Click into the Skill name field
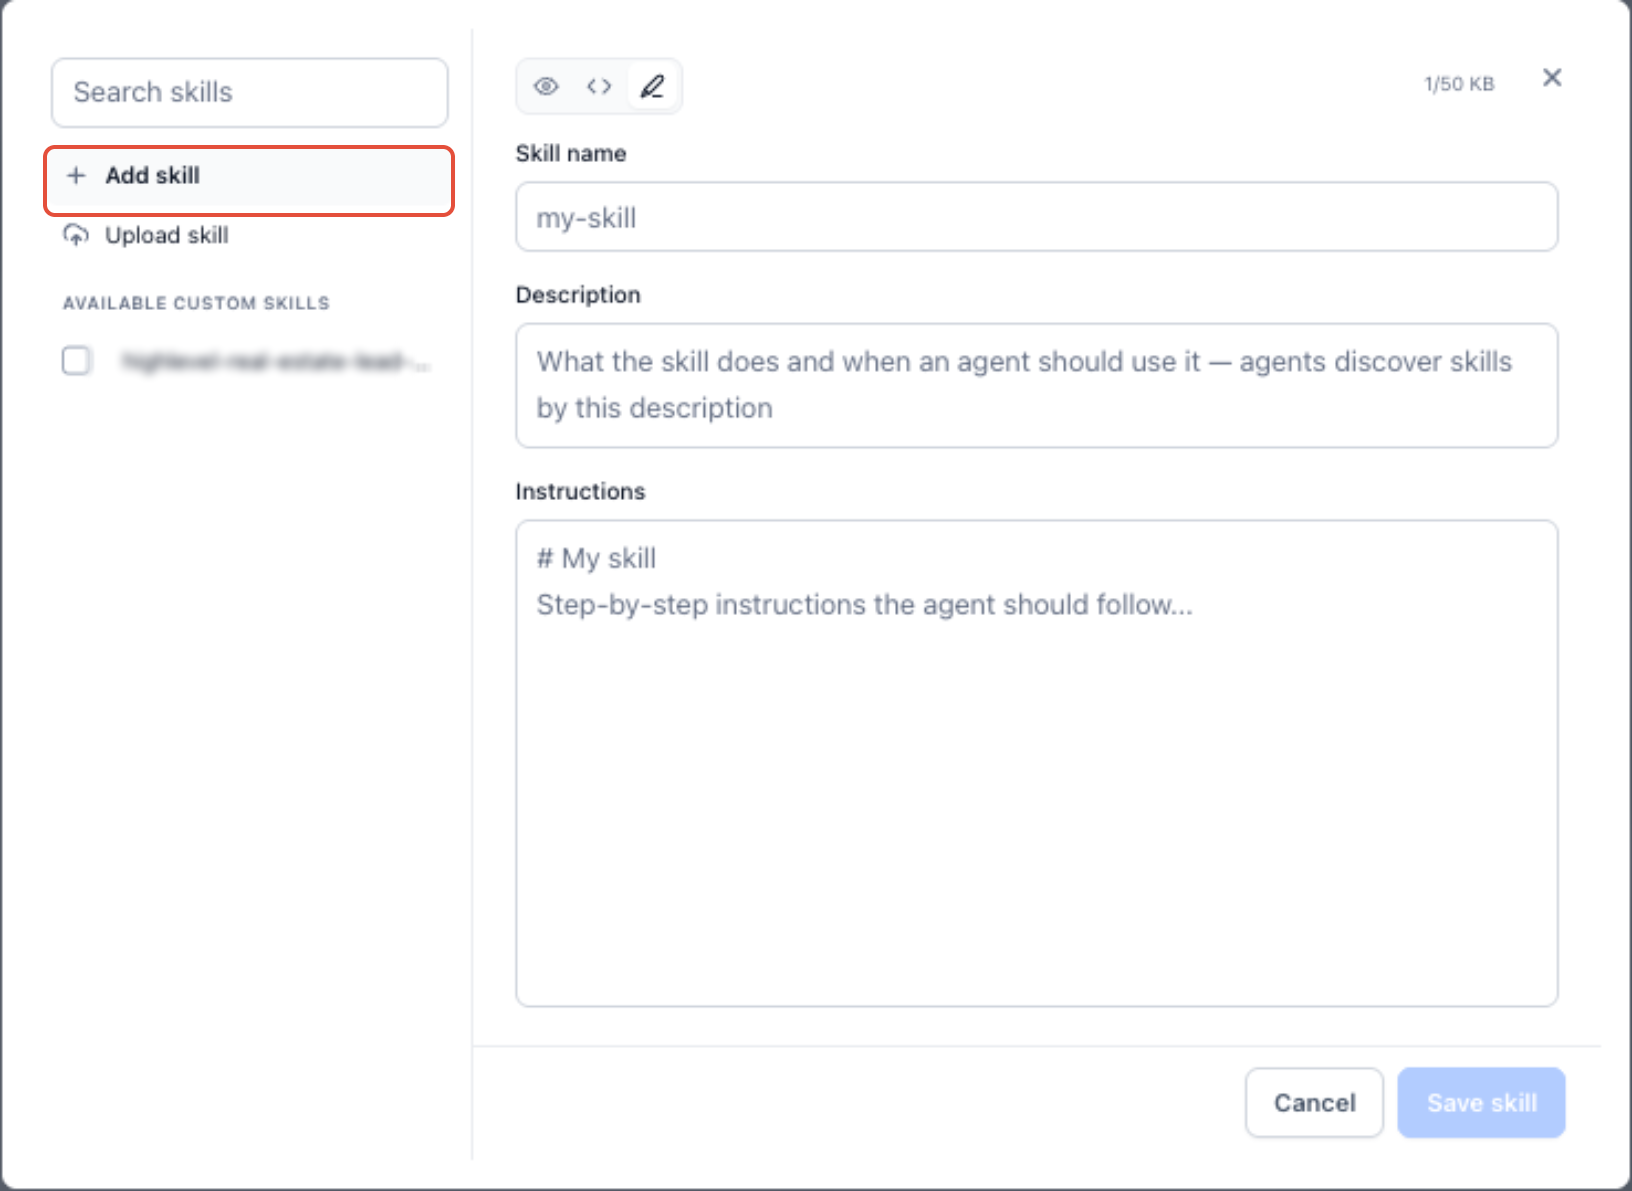 (1036, 217)
